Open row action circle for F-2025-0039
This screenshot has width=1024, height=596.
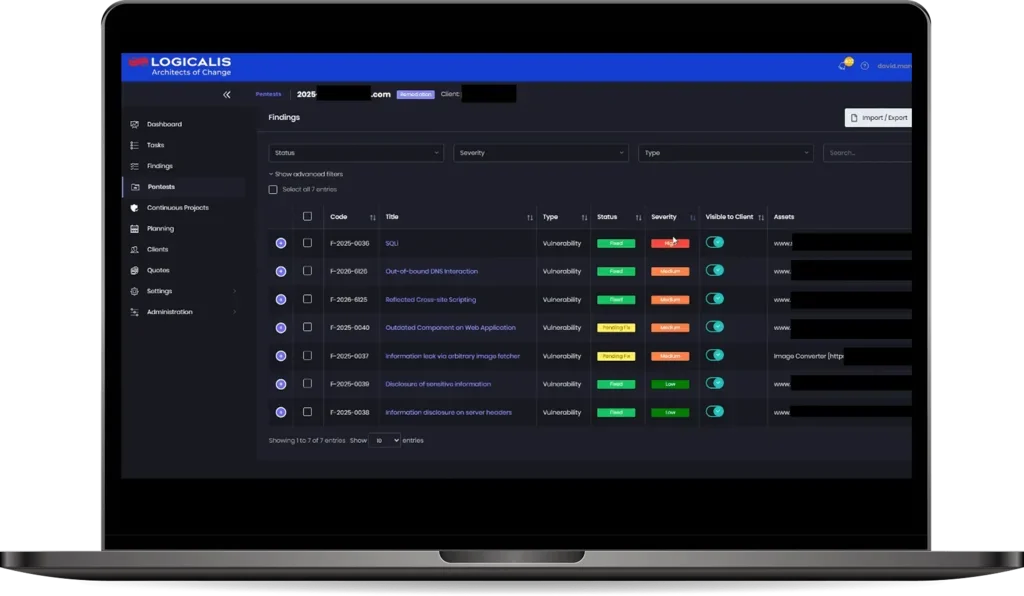point(281,384)
